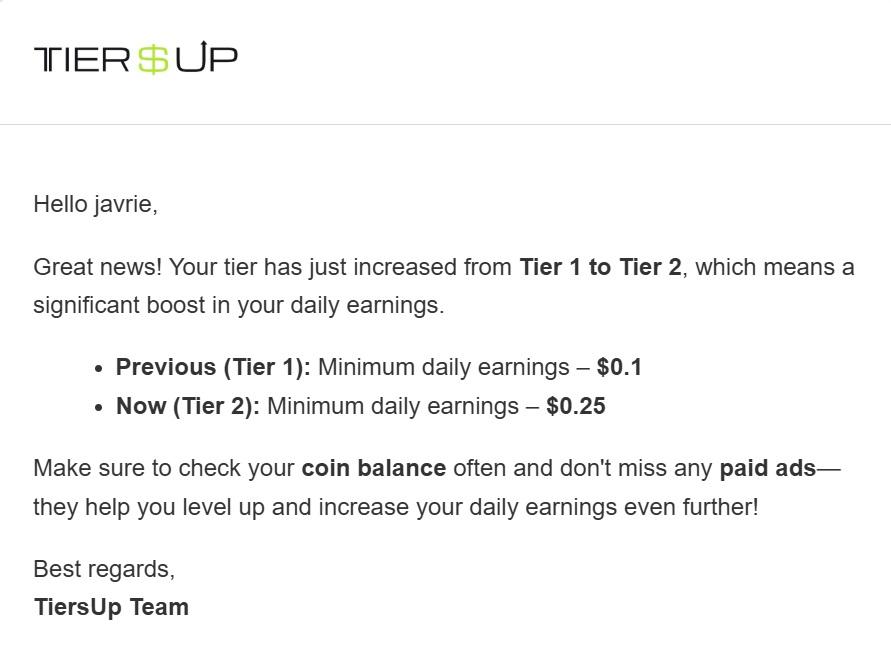Click the bold $0.1 amount
891x655 pixels.
[x=619, y=367]
